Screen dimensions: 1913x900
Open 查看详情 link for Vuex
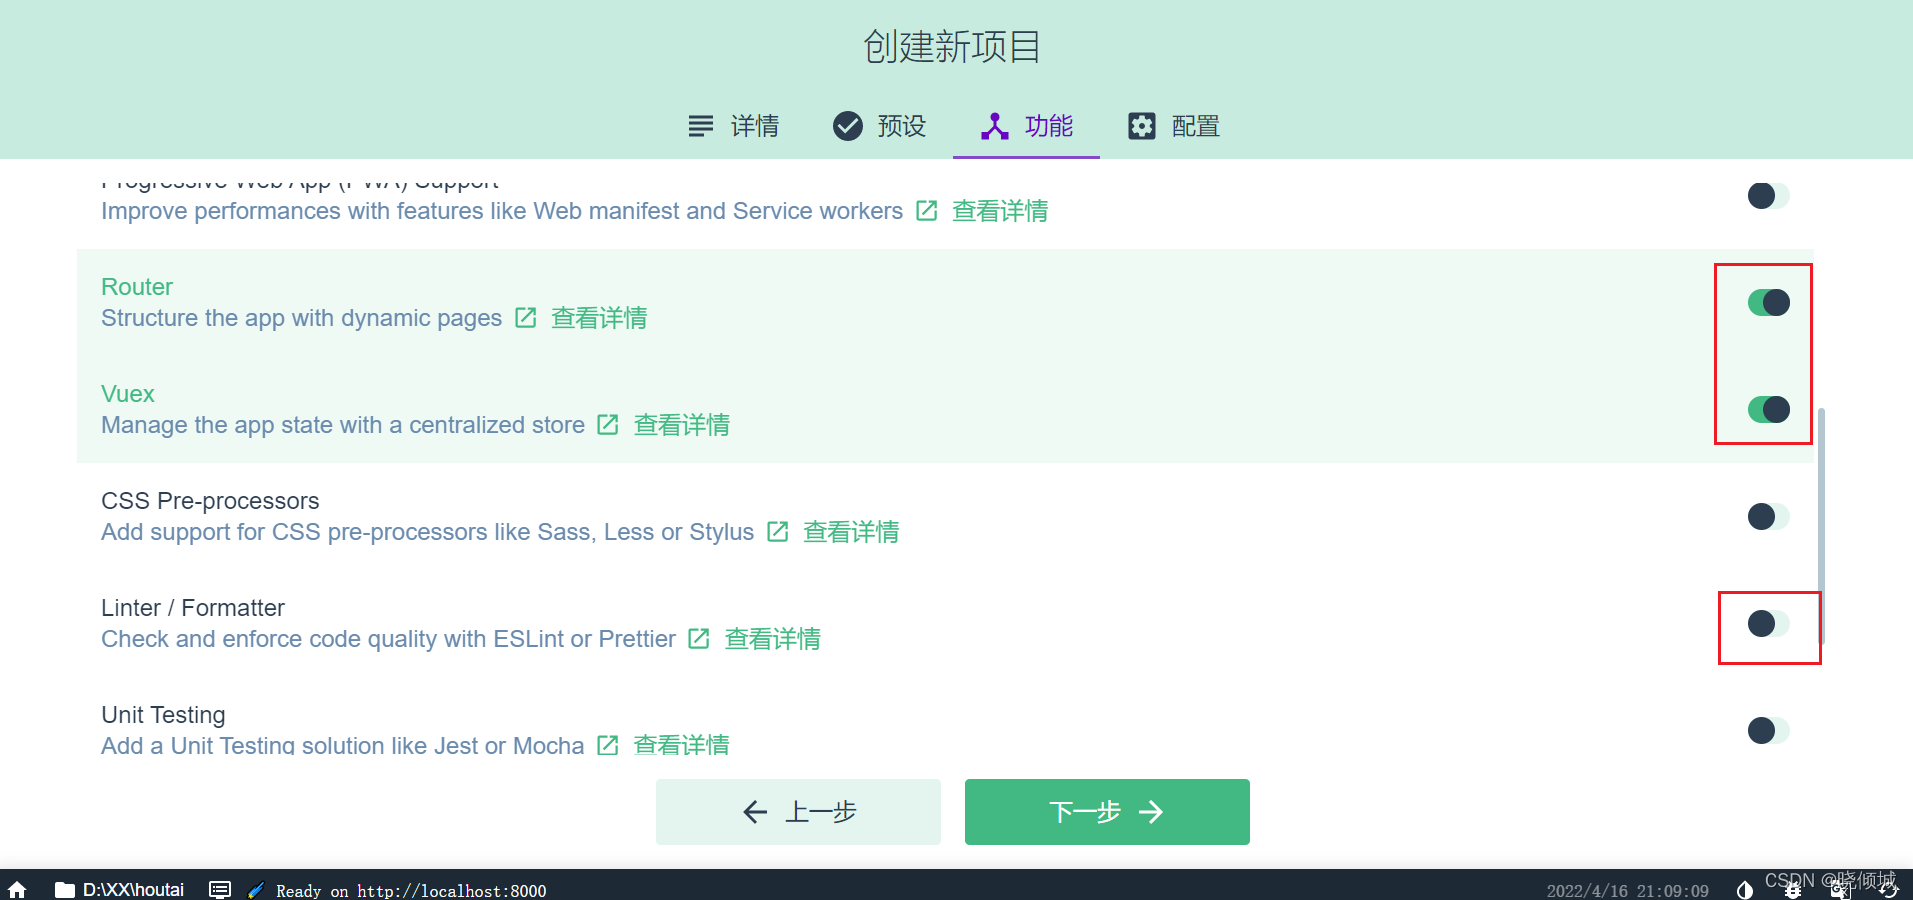[x=682, y=425]
